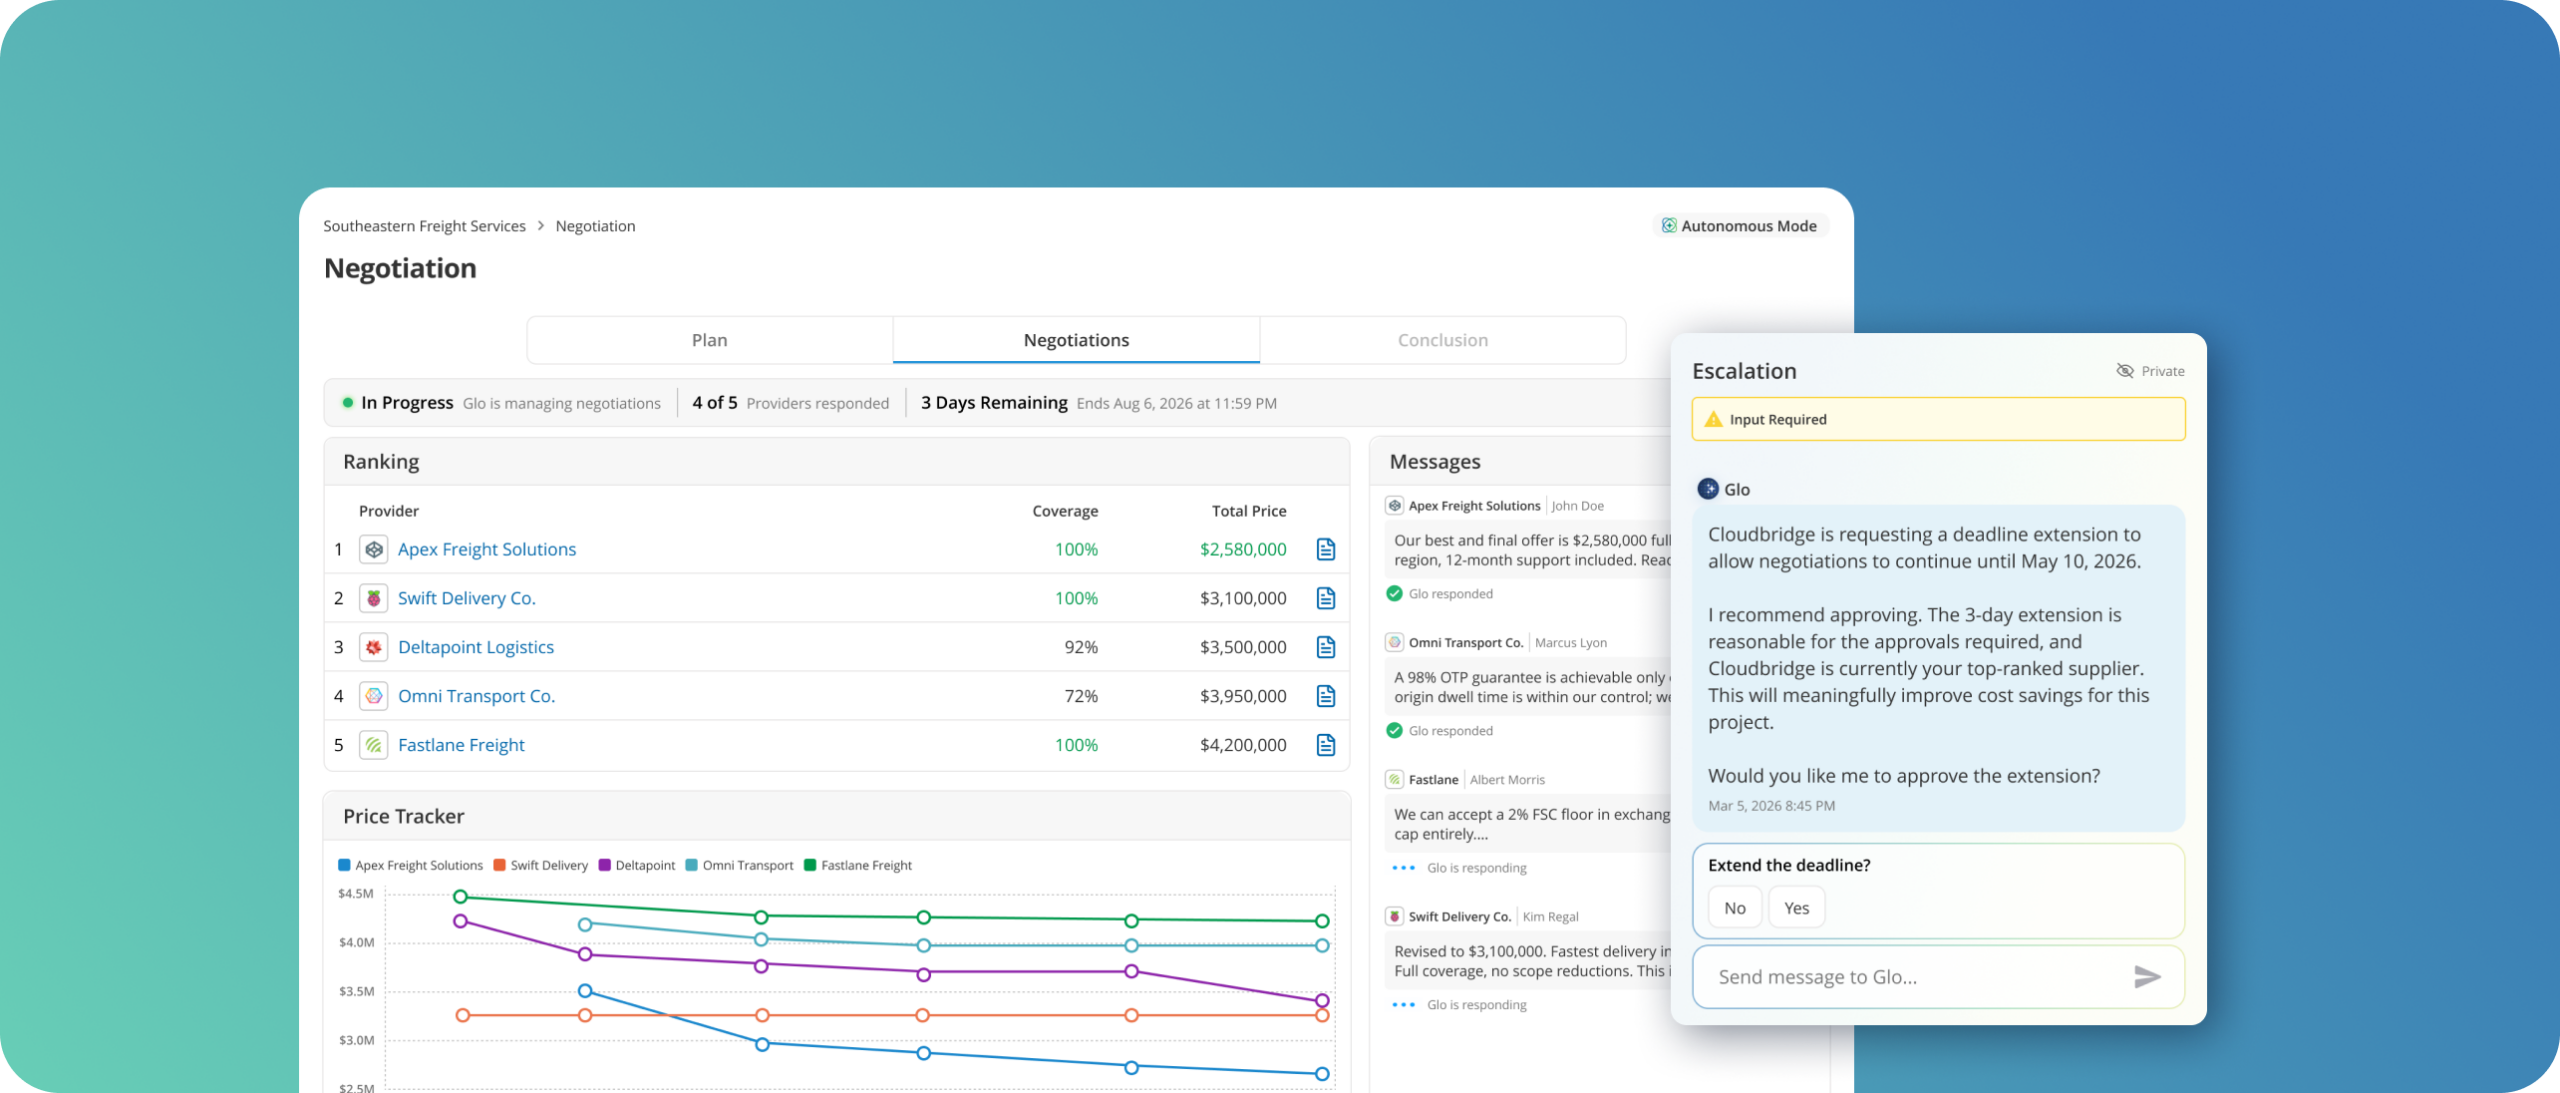Click the Input Required warning triangle icon
The height and width of the screenshot is (1093, 2560).
[1714, 419]
